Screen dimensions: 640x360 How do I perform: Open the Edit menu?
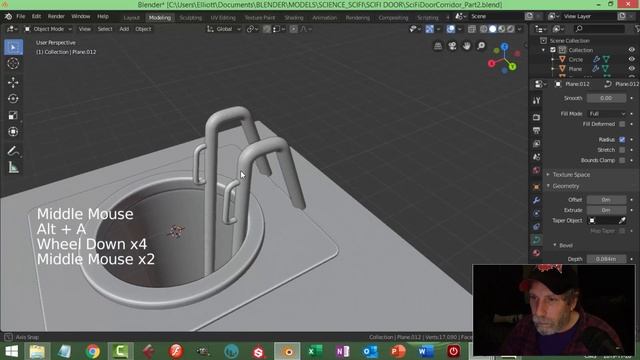coord(36,17)
